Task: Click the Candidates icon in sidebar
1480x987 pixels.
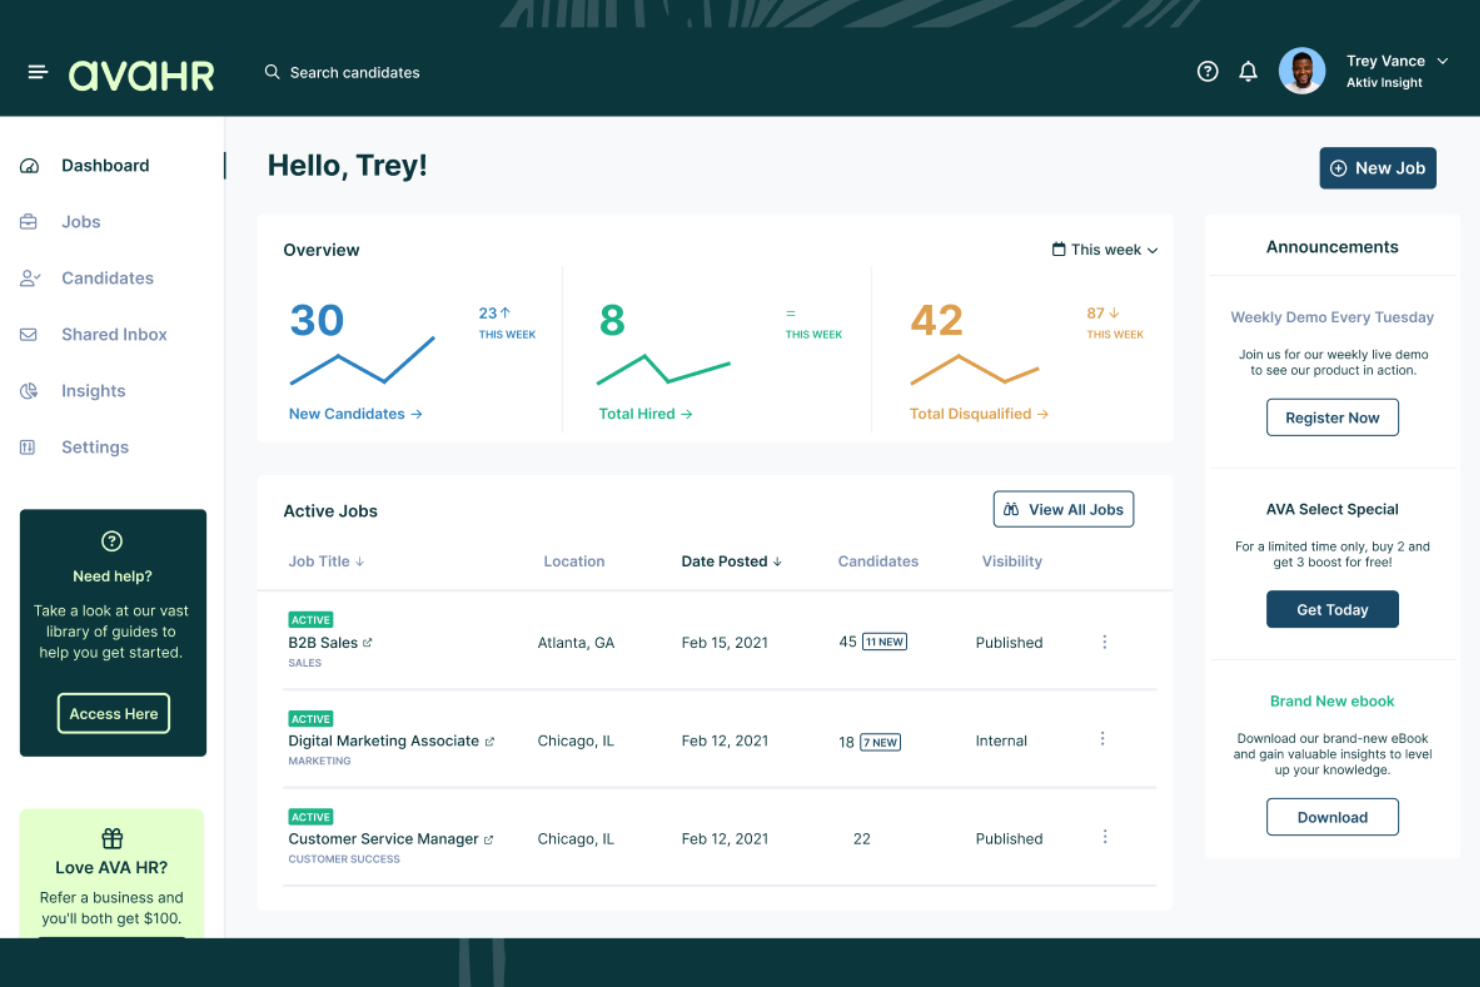Action: (x=29, y=277)
